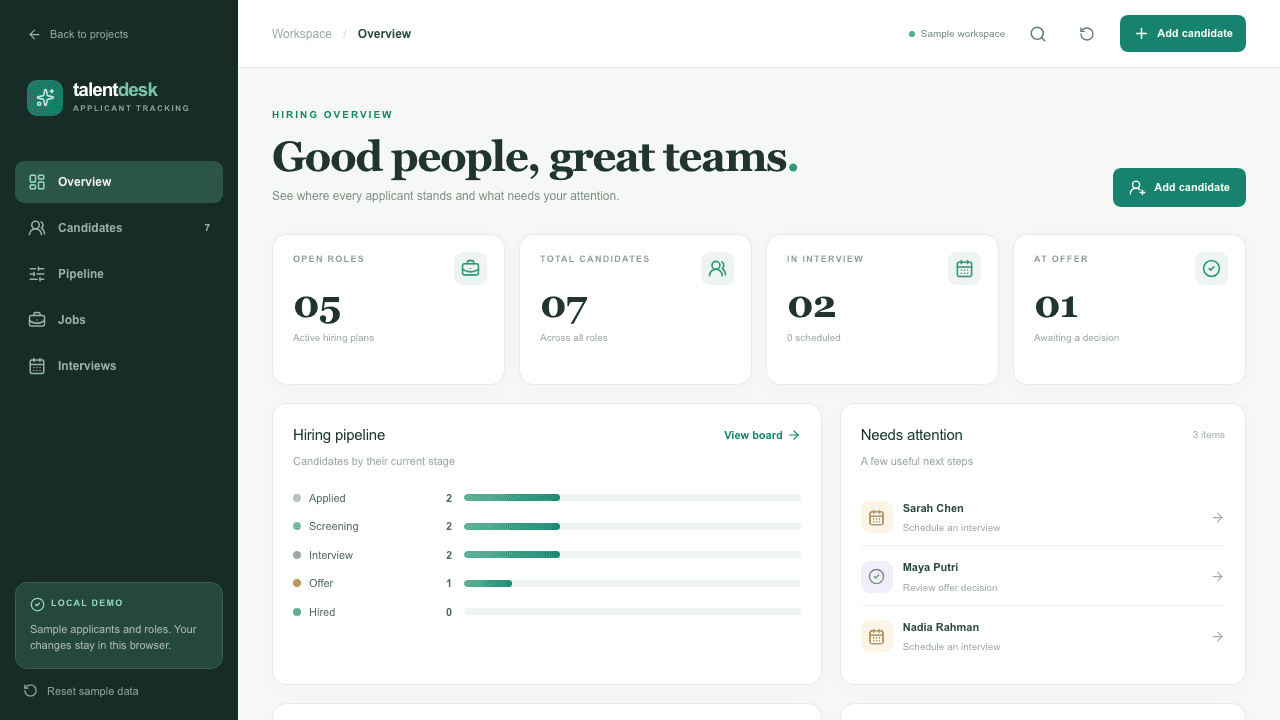Click Add candidate button beside the headline
This screenshot has width=1280, height=720.
pyautogui.click(x=1179, y=187)
